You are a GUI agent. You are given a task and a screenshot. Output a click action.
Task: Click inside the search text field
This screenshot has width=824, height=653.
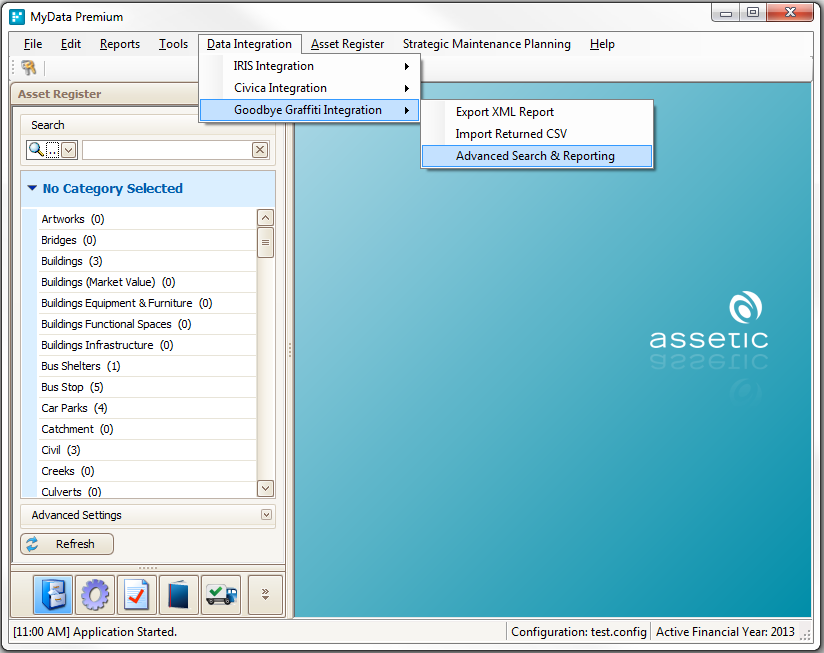pos(167,150)
